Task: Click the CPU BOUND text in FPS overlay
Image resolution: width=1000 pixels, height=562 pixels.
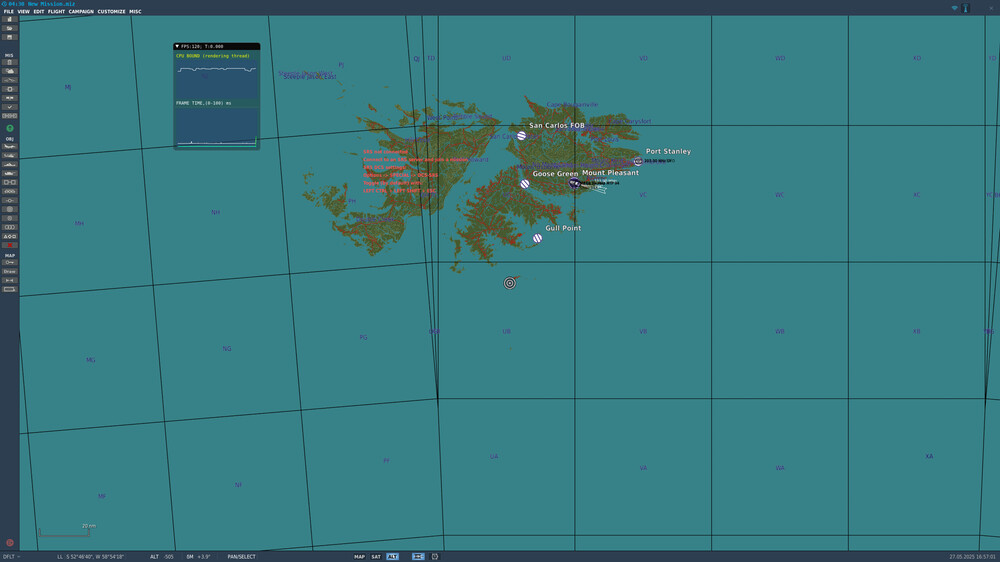Action: click(213, 56)
